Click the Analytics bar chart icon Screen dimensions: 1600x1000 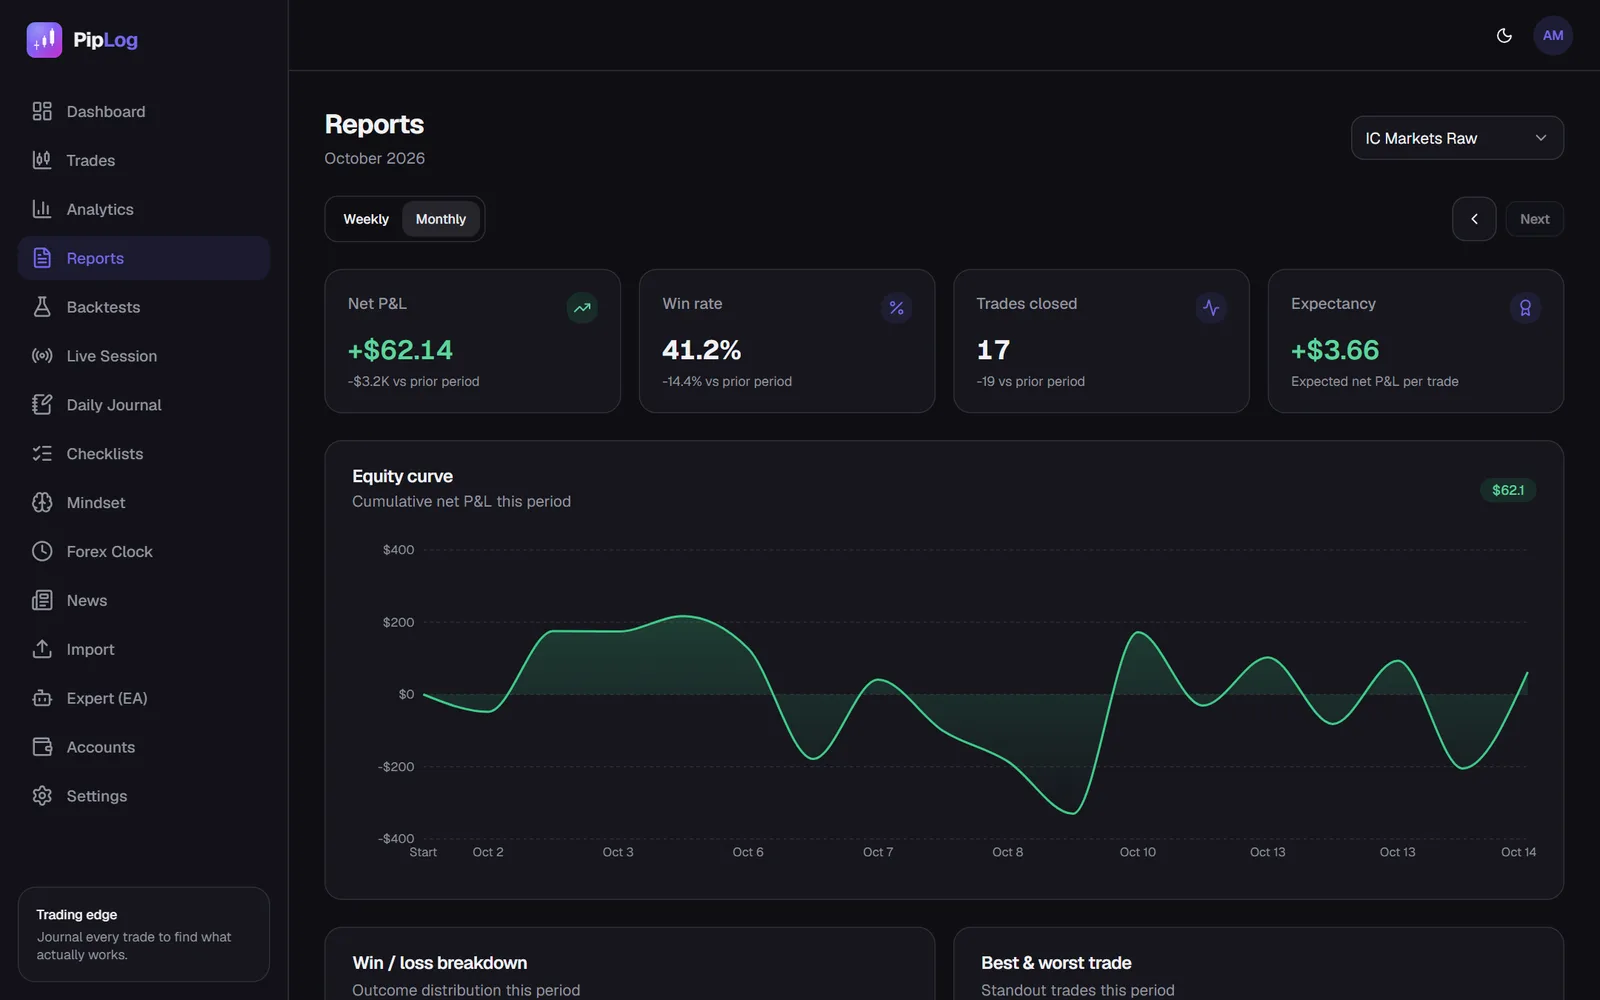click(x=42, y=209)
